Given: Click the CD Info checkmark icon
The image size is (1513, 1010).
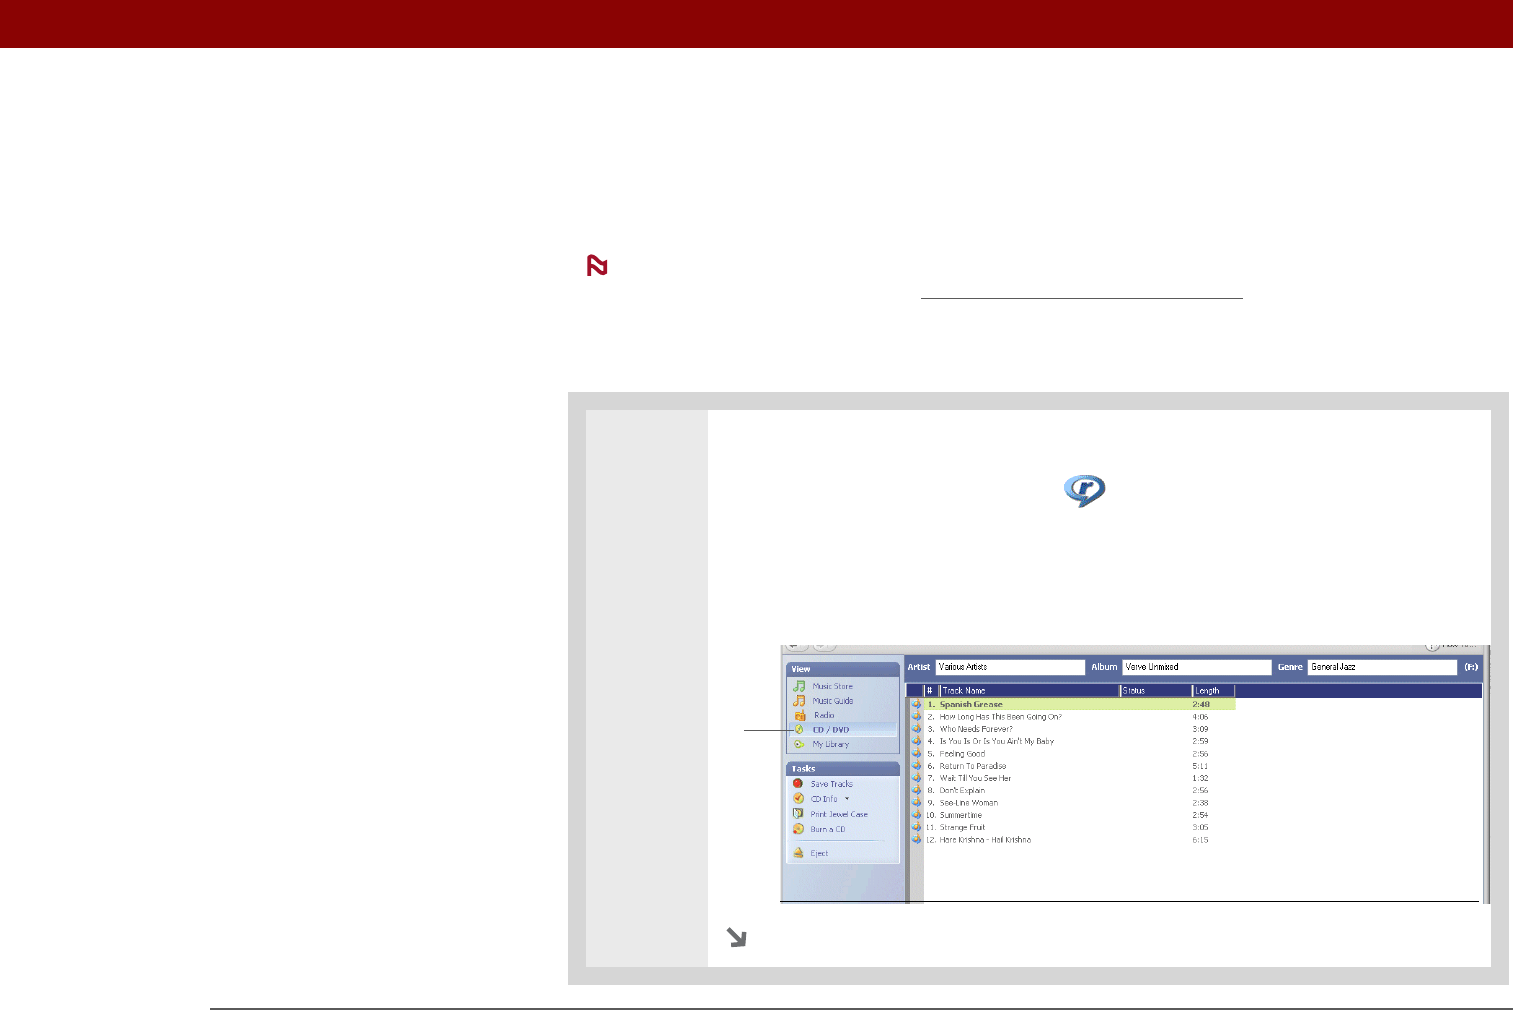Looking at the screenshot, I should 798,799.
